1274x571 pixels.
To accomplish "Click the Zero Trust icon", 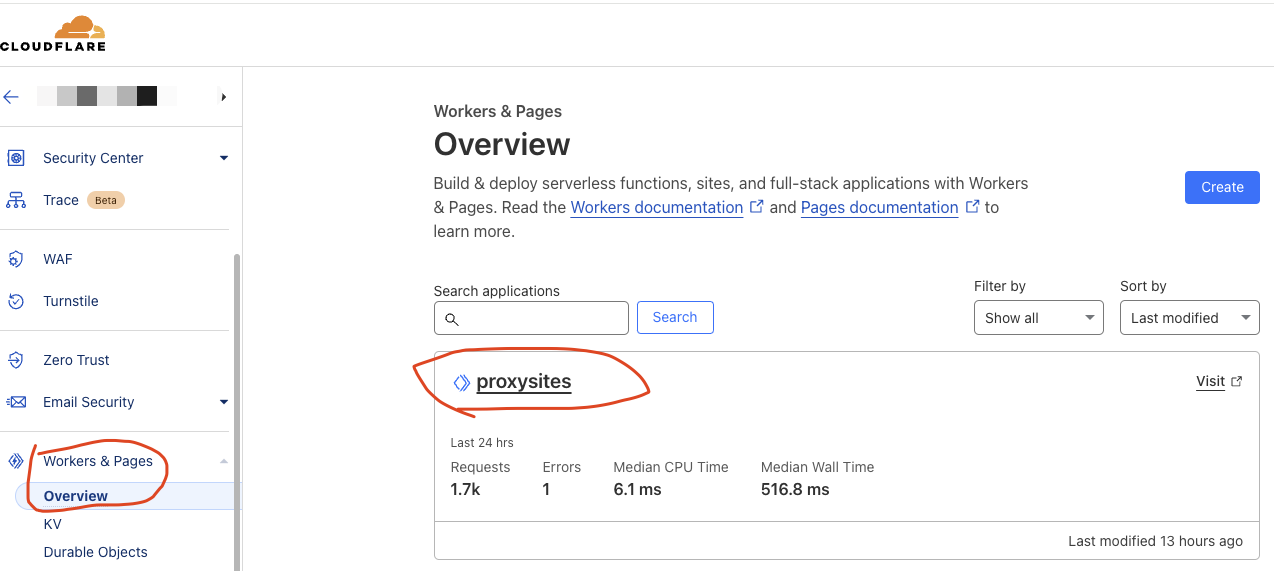I will [16, 360].
